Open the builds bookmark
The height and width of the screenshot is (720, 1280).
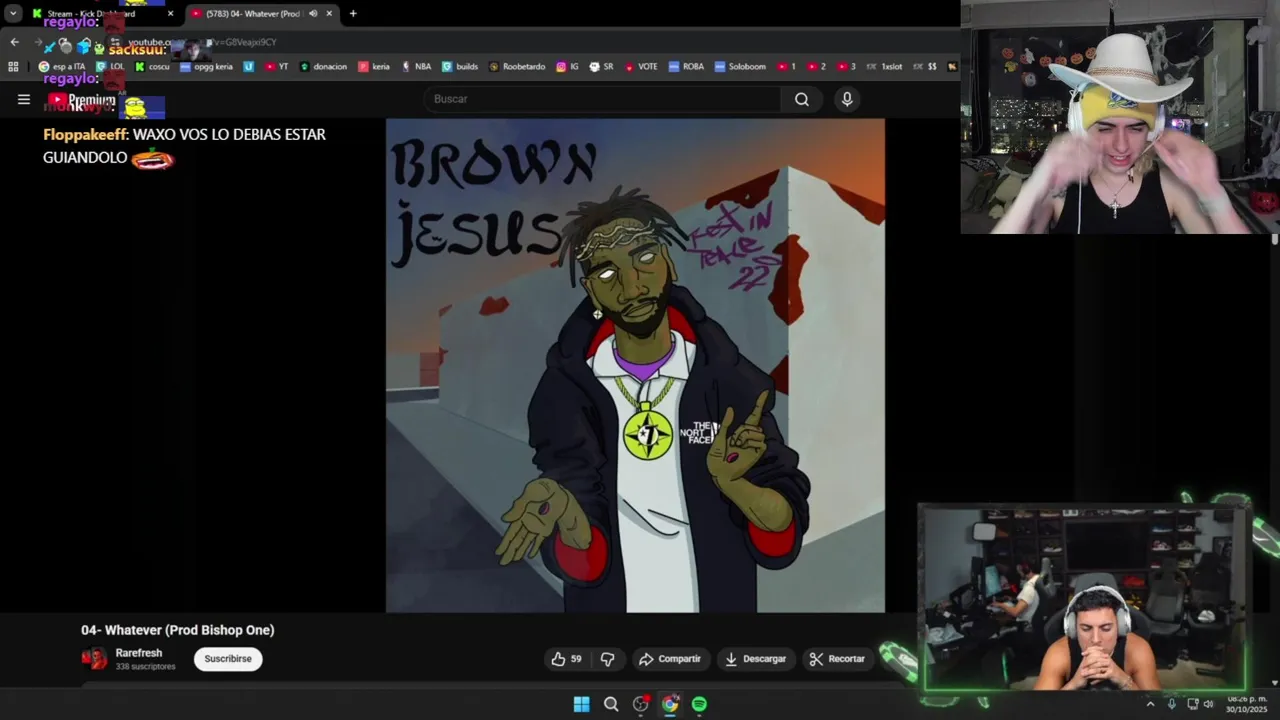pos(460,67)
